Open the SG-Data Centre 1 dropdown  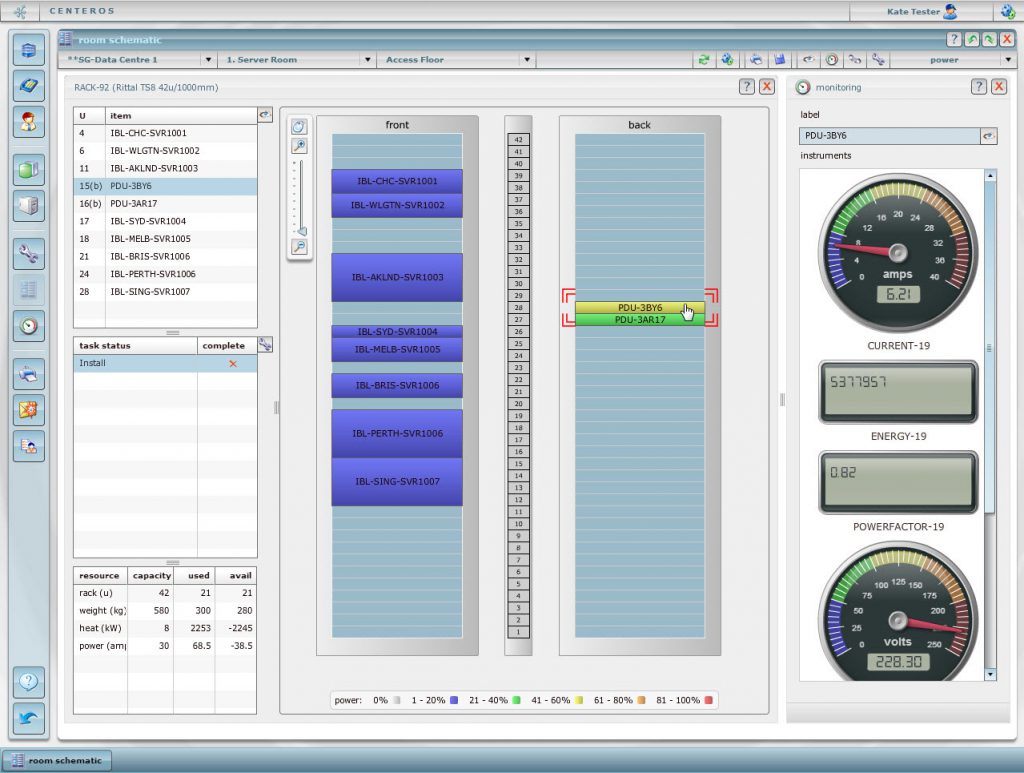pyautogui.click(x=207, y=59)
